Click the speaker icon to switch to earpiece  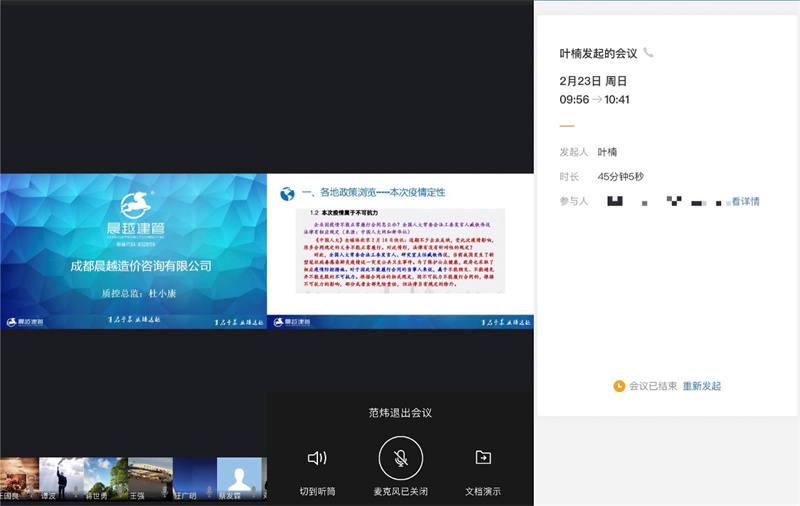point(317,458)
